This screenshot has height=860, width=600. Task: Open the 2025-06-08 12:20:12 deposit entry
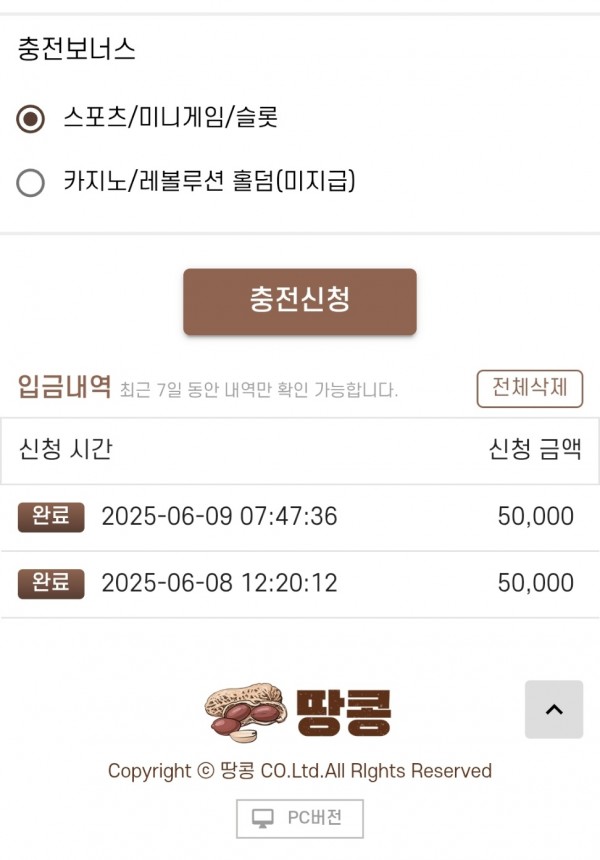300,584
